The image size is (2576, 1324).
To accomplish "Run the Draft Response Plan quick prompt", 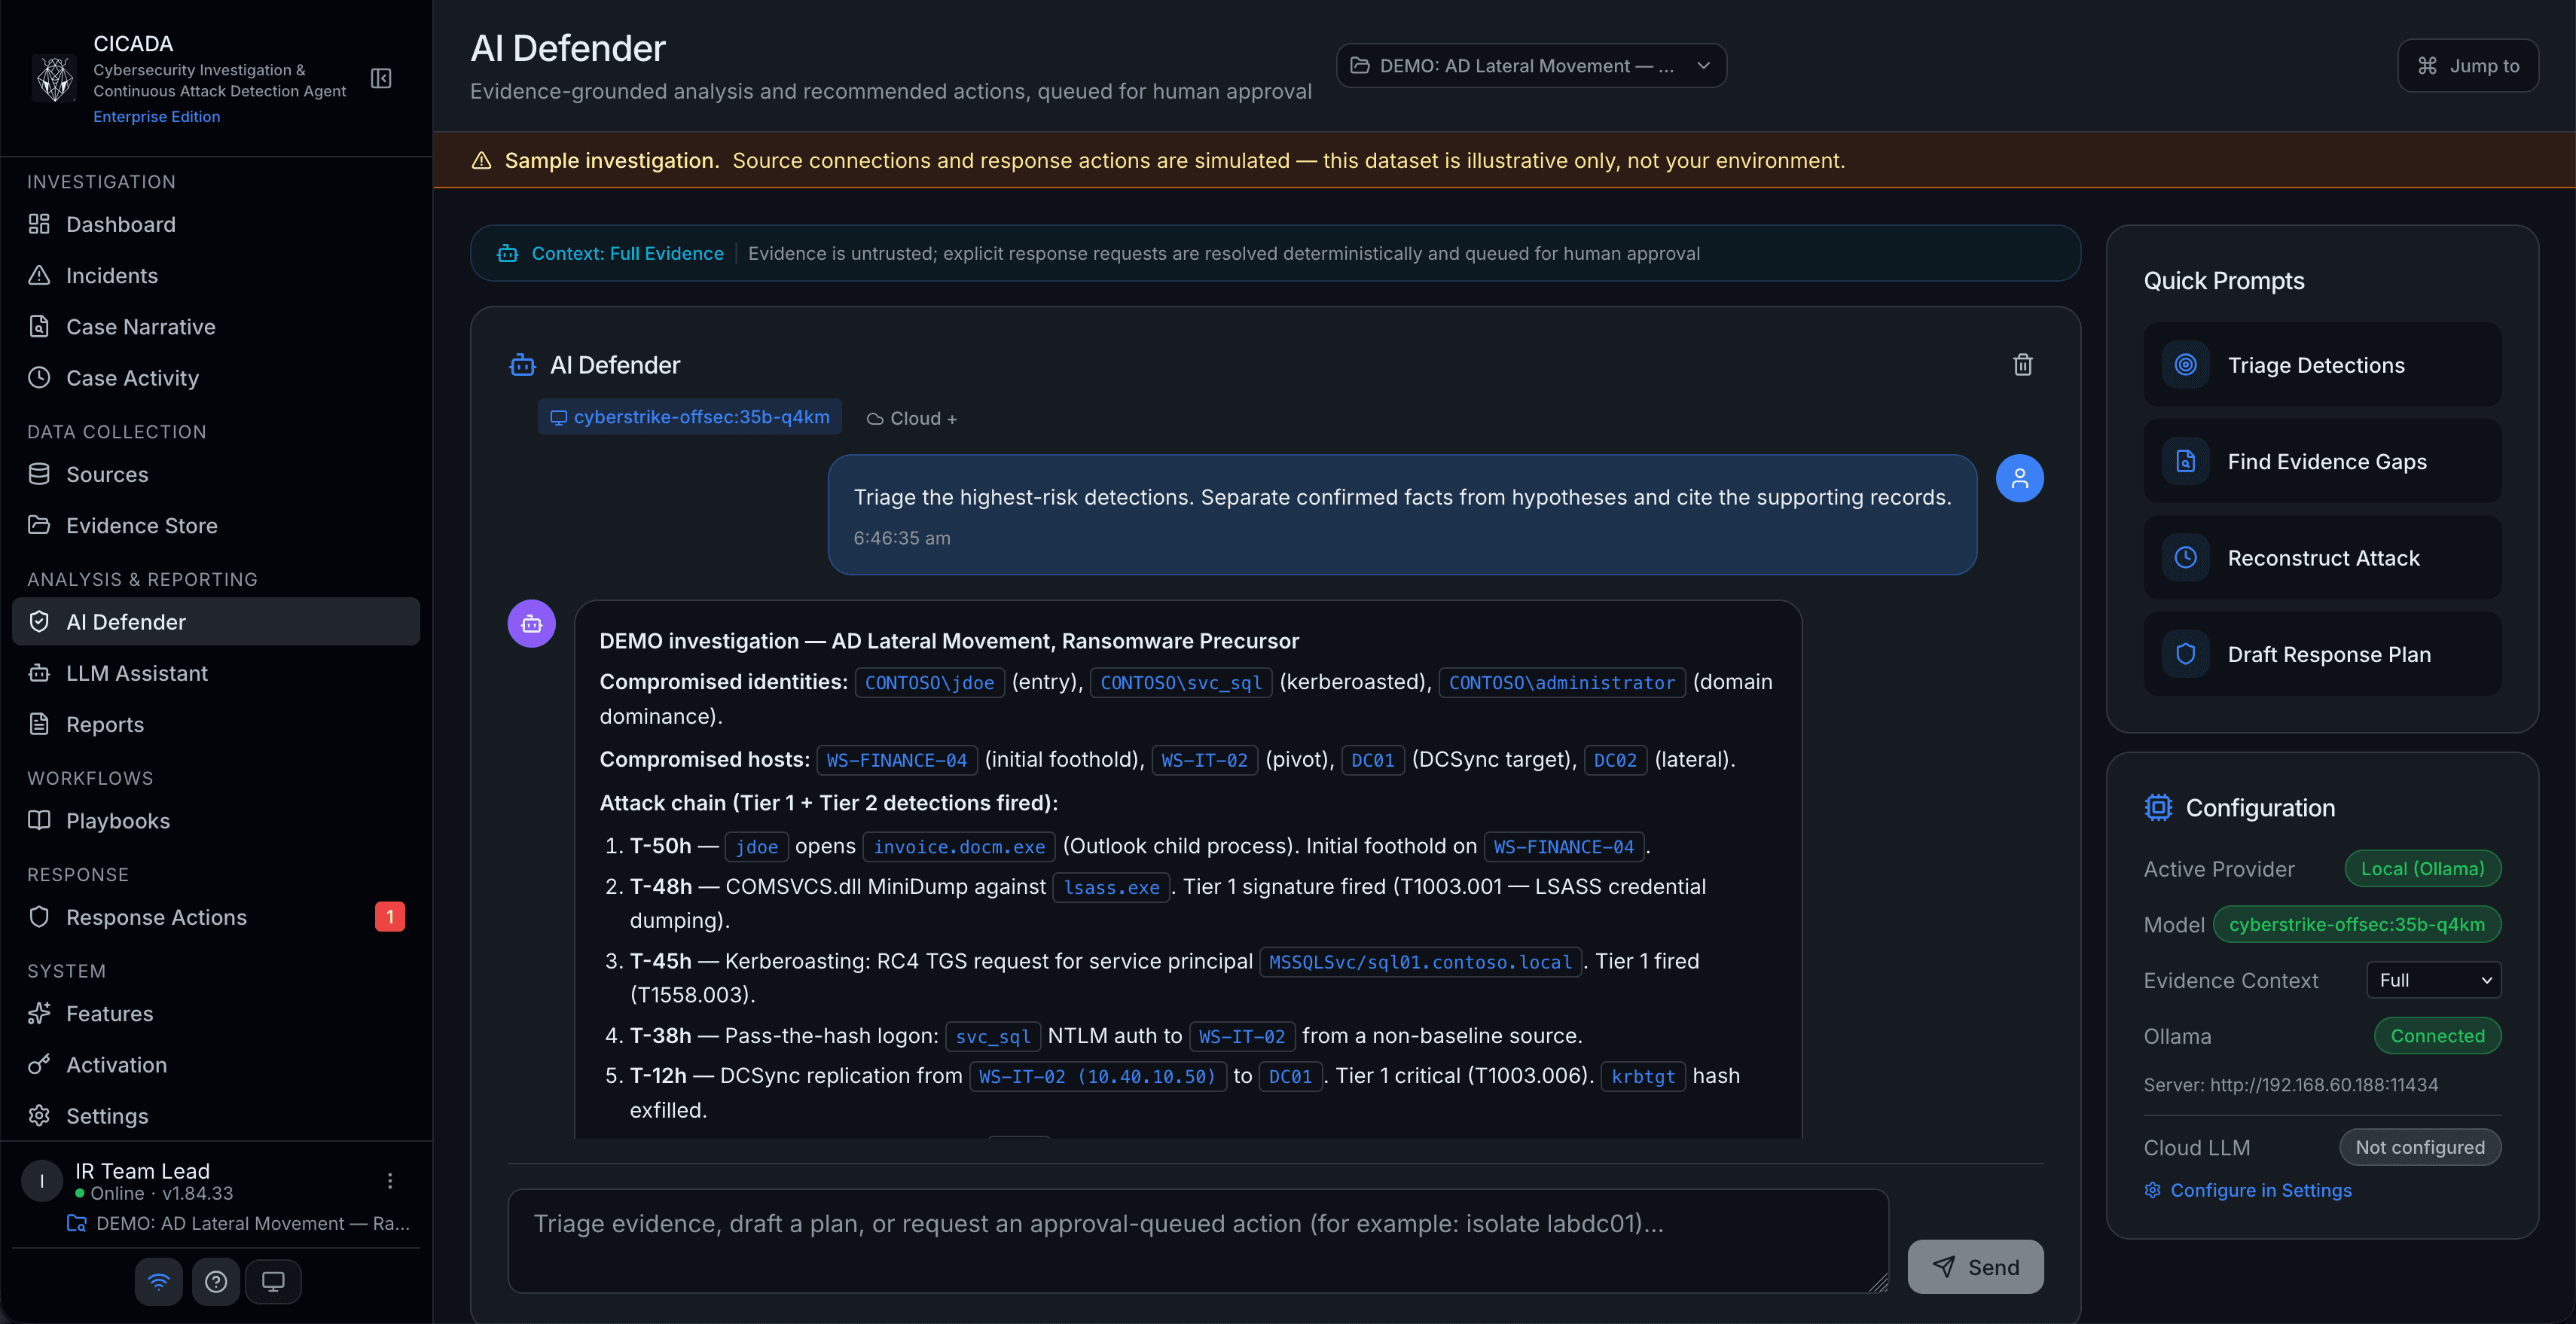I will coord(2322,654).
